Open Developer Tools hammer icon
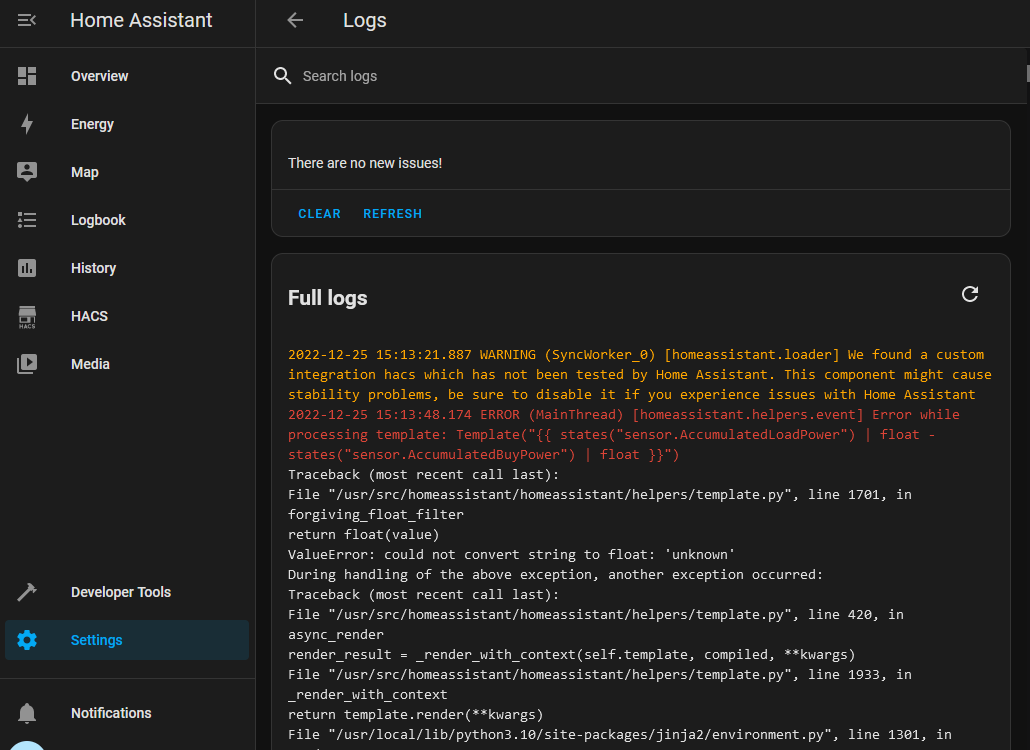 tap(27, 592)
